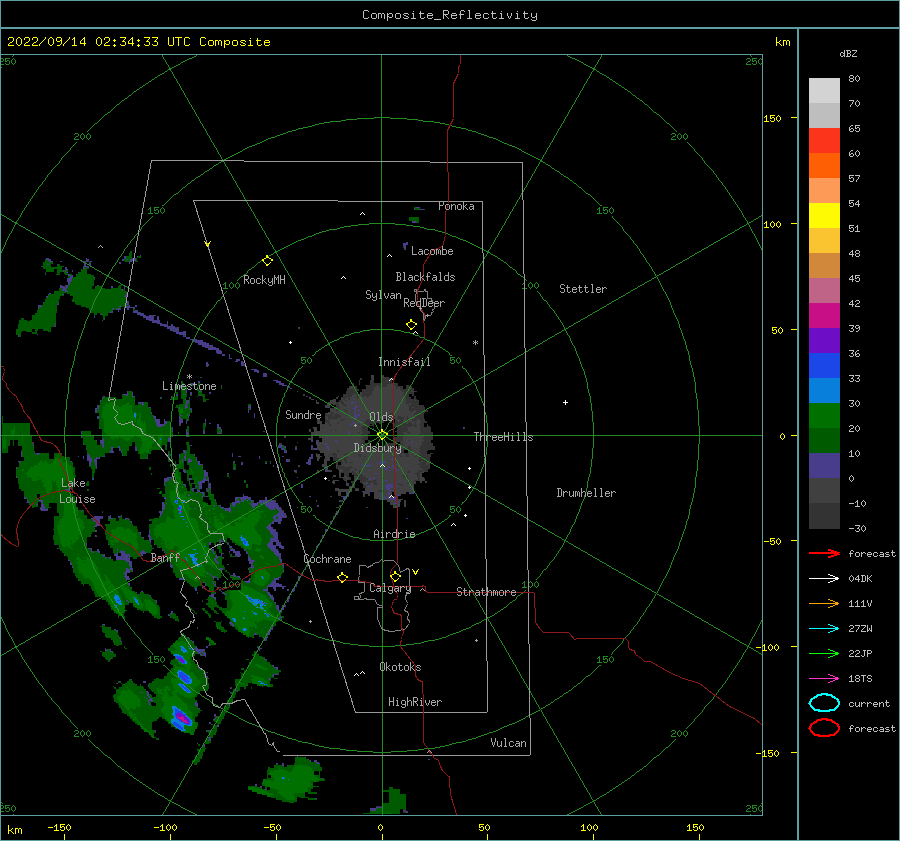Click the Stettler city label

pos(583,289)
